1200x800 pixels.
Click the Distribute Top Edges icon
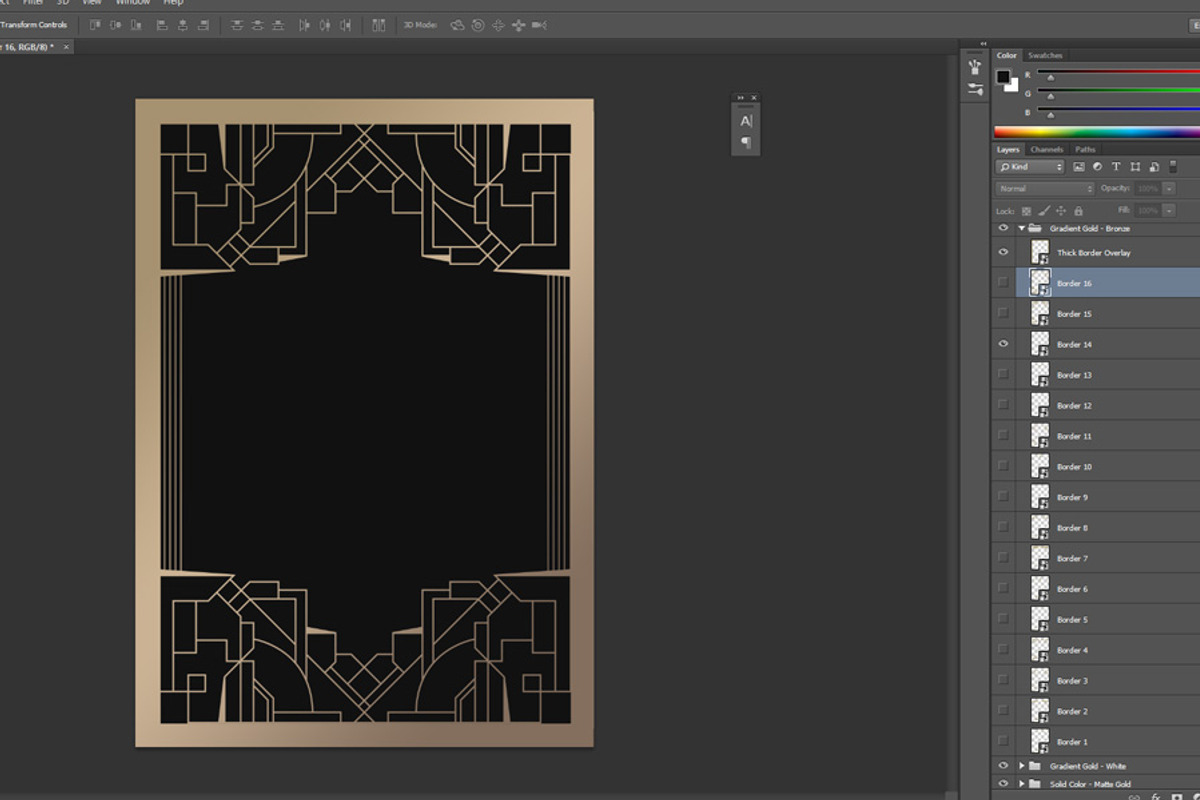pos(237,25)
